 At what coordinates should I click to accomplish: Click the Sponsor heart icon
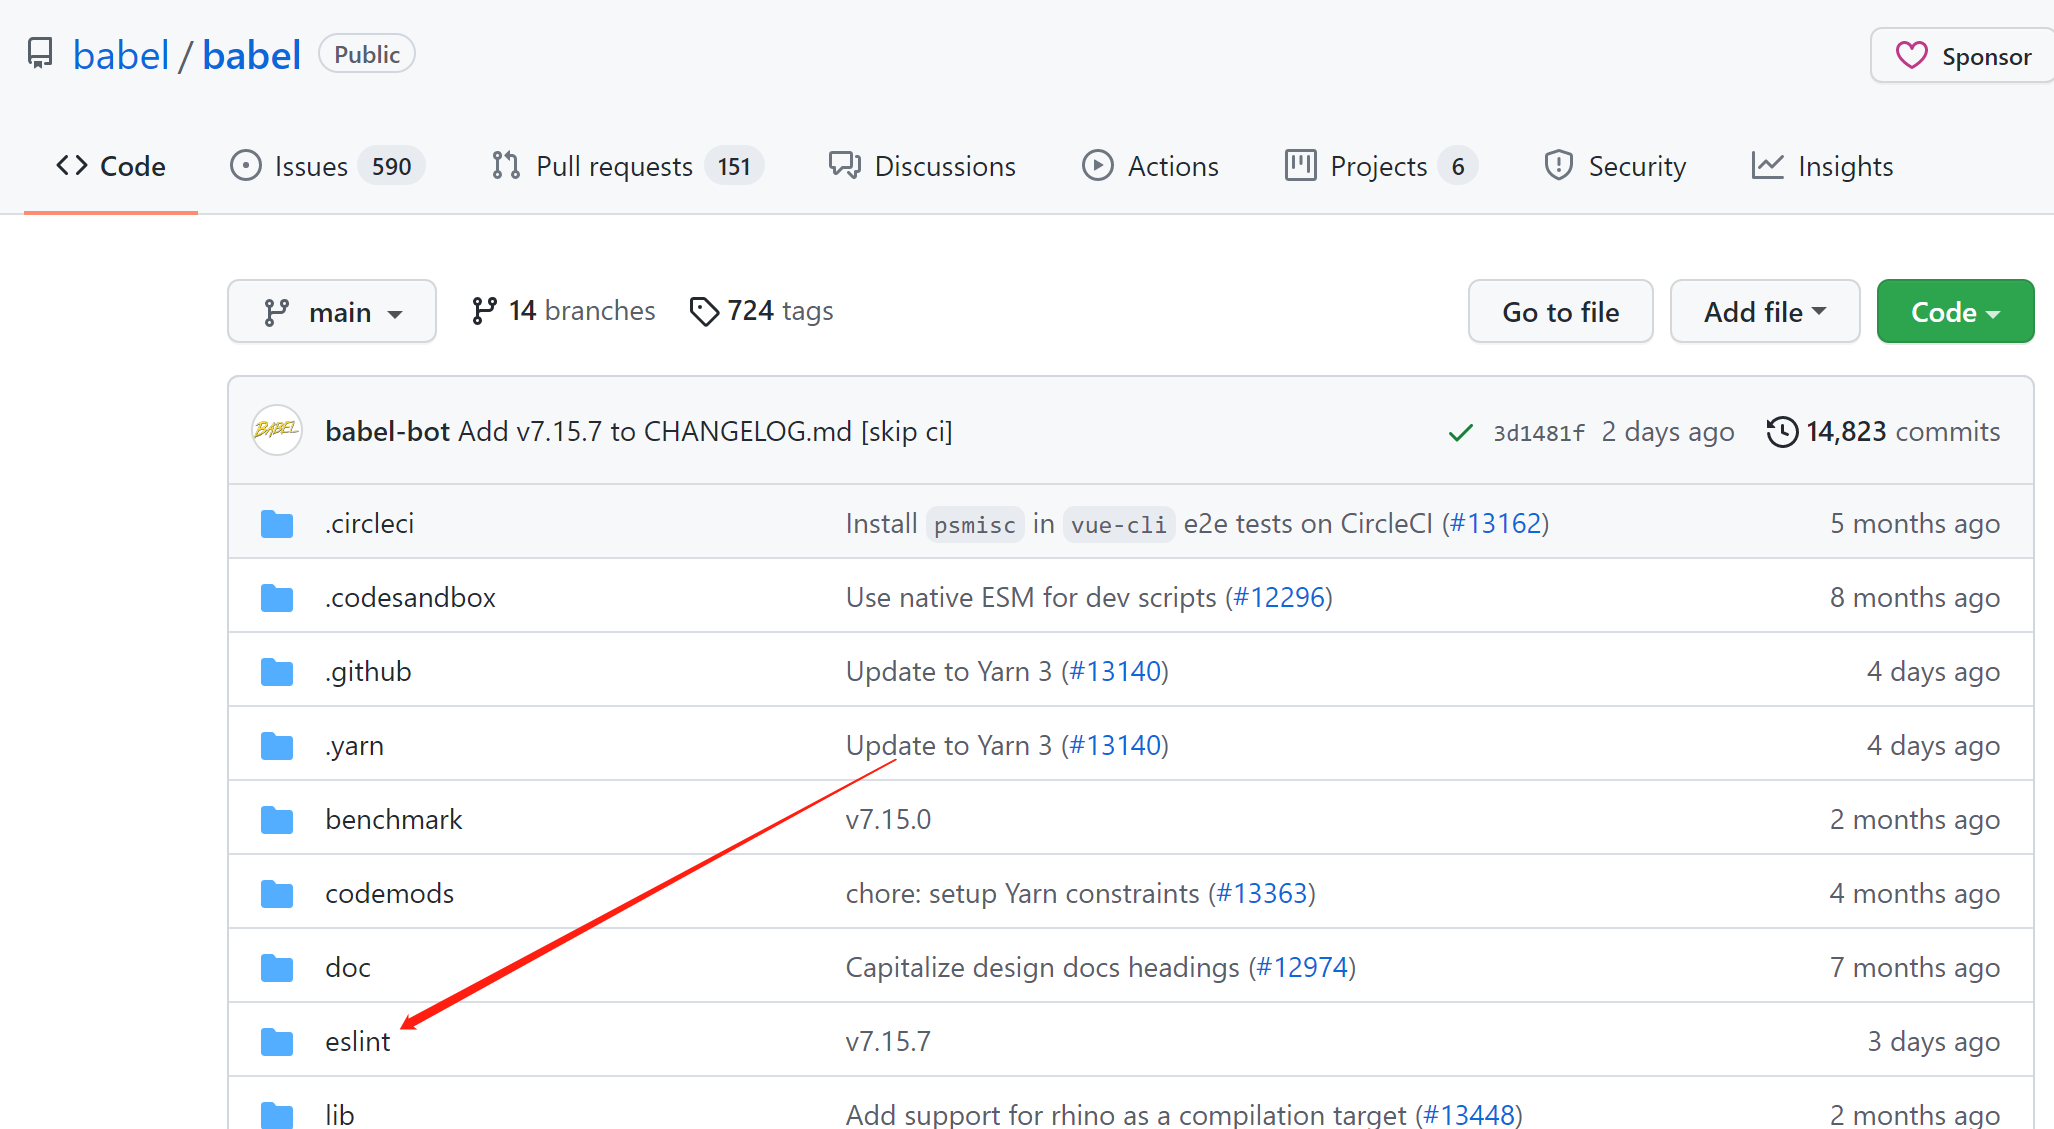click(x=1911, y=55)
